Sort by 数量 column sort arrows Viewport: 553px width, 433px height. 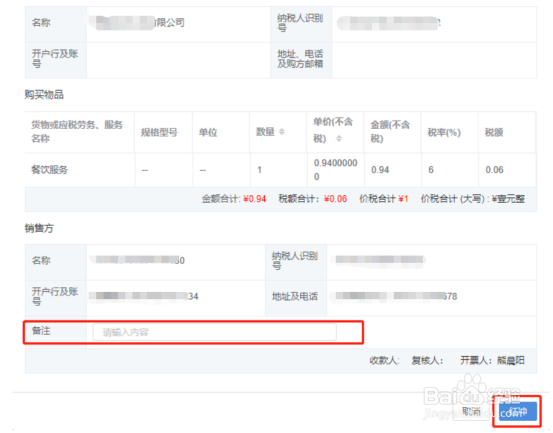coord(282,132)
